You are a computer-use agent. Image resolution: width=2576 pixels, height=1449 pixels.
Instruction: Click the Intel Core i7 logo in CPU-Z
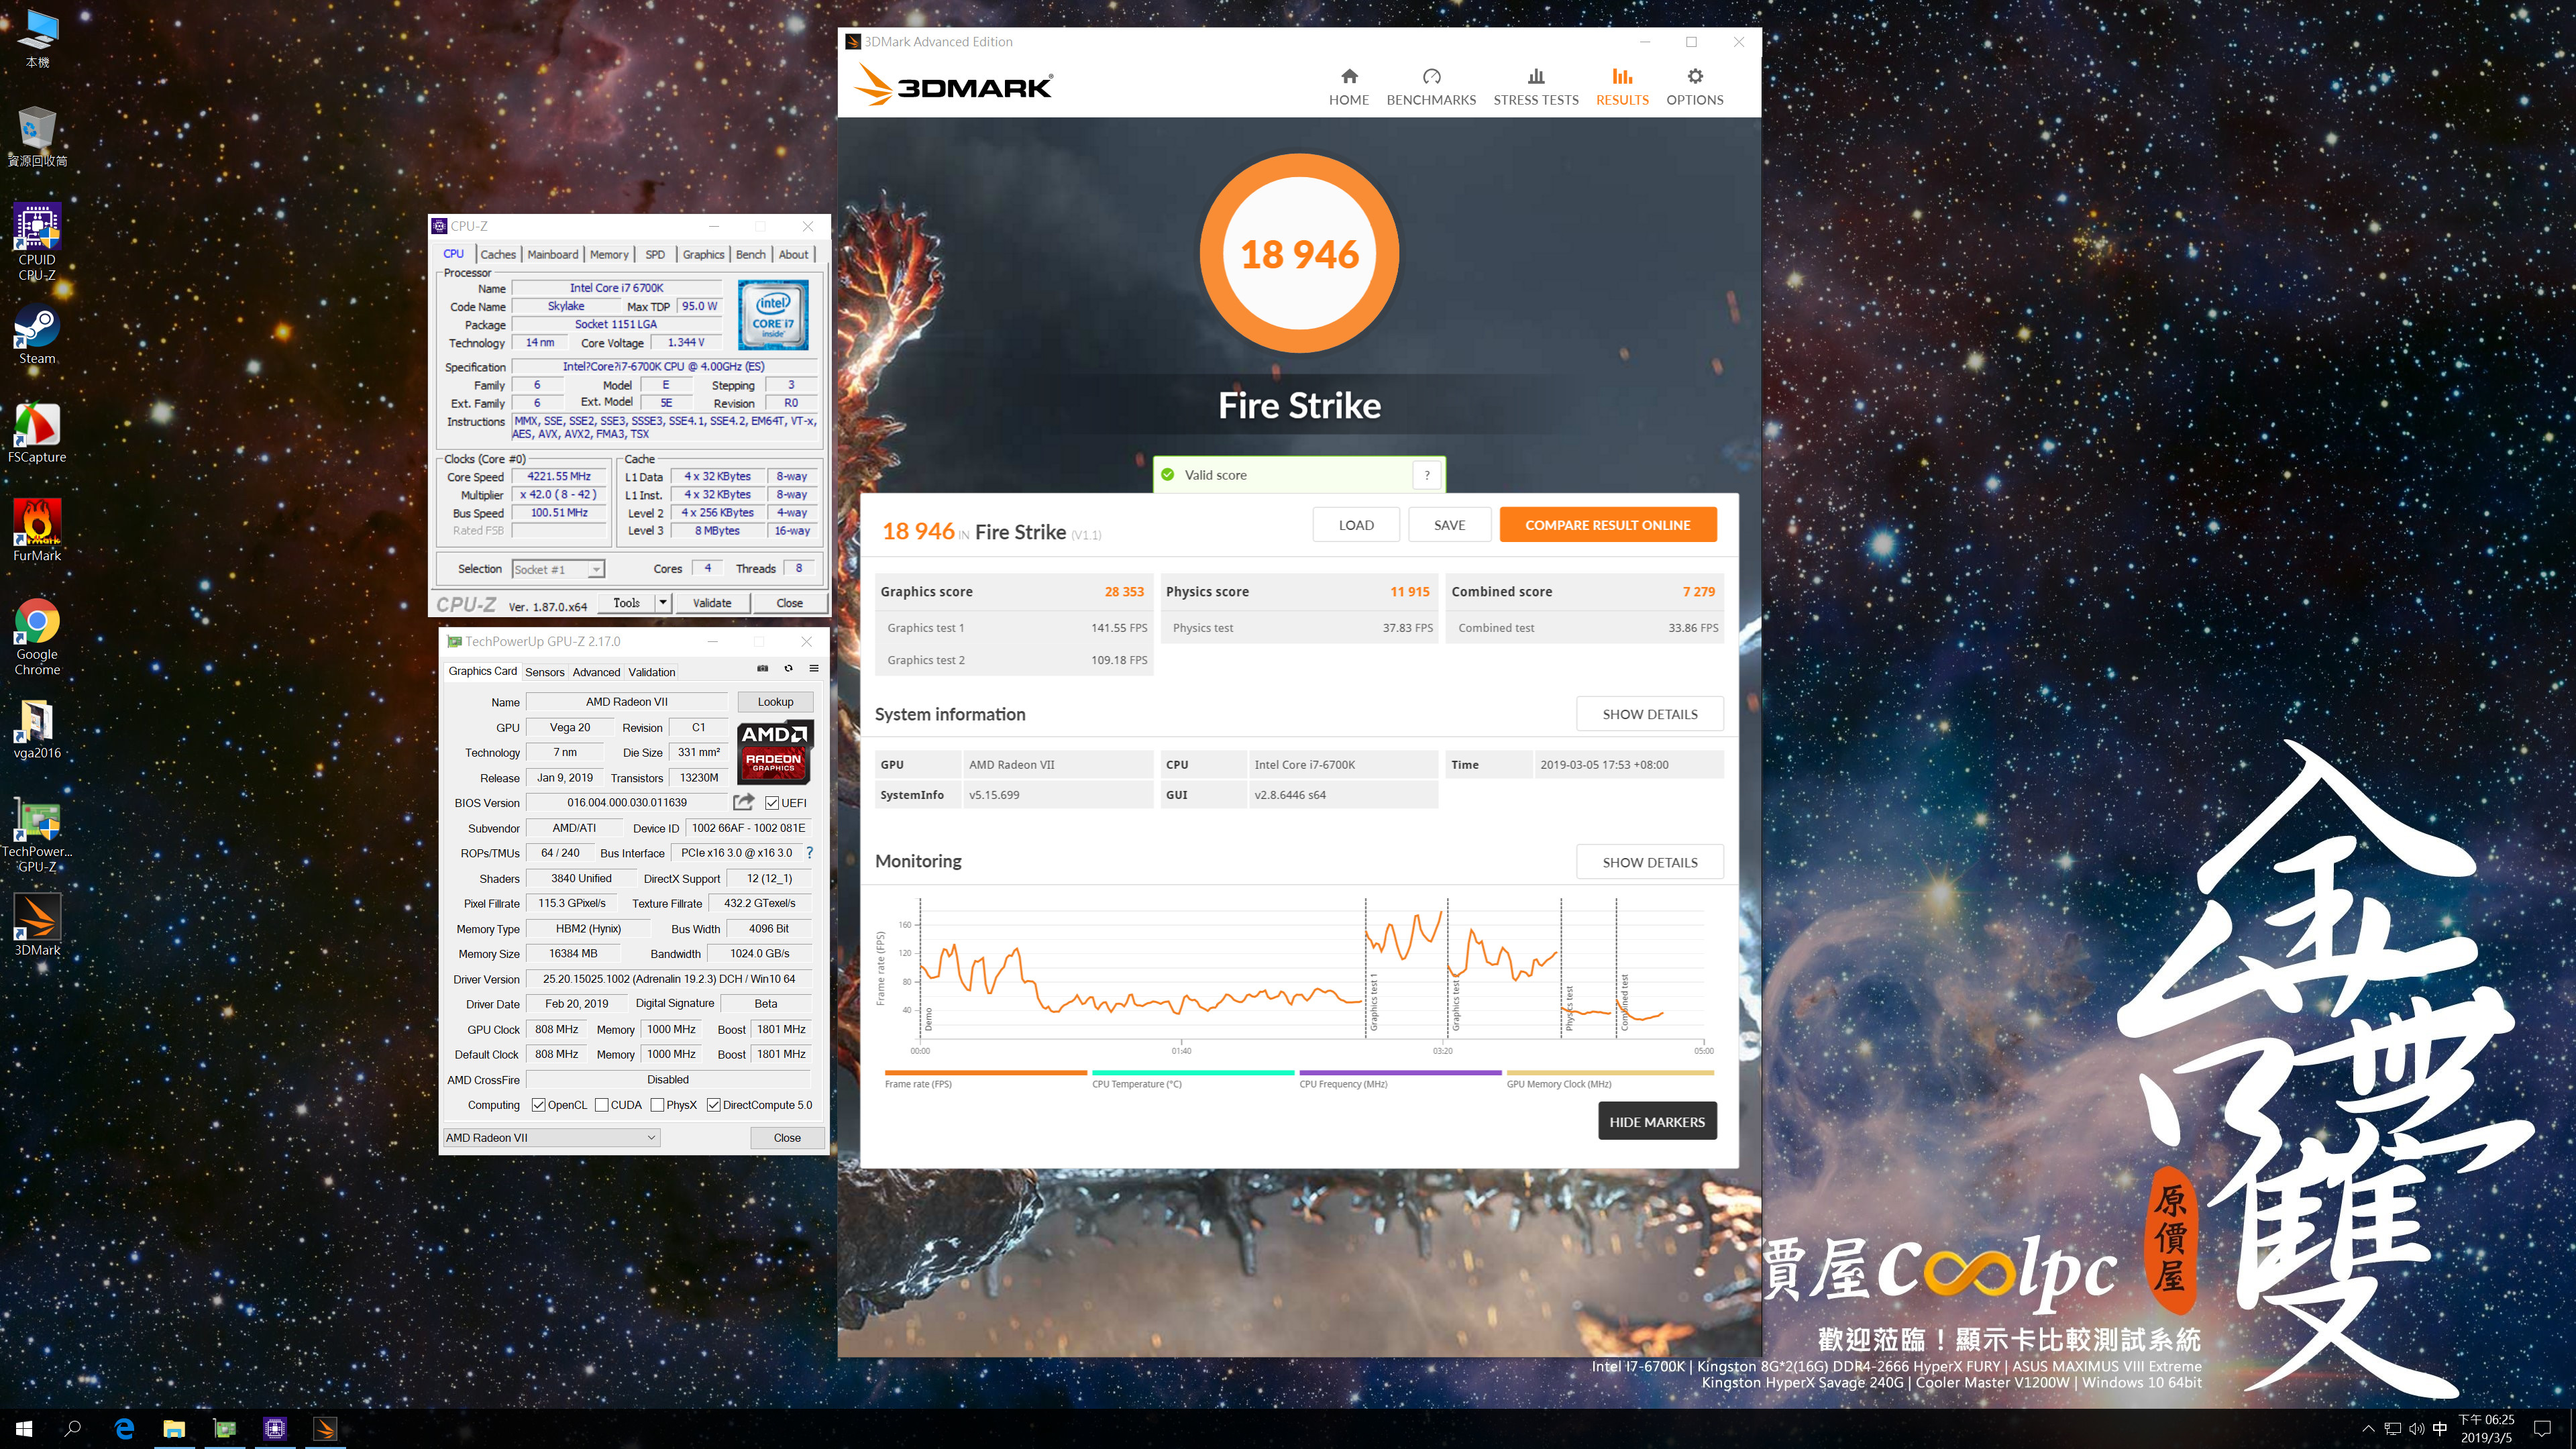pyautogui.click(x=773, y=315)
